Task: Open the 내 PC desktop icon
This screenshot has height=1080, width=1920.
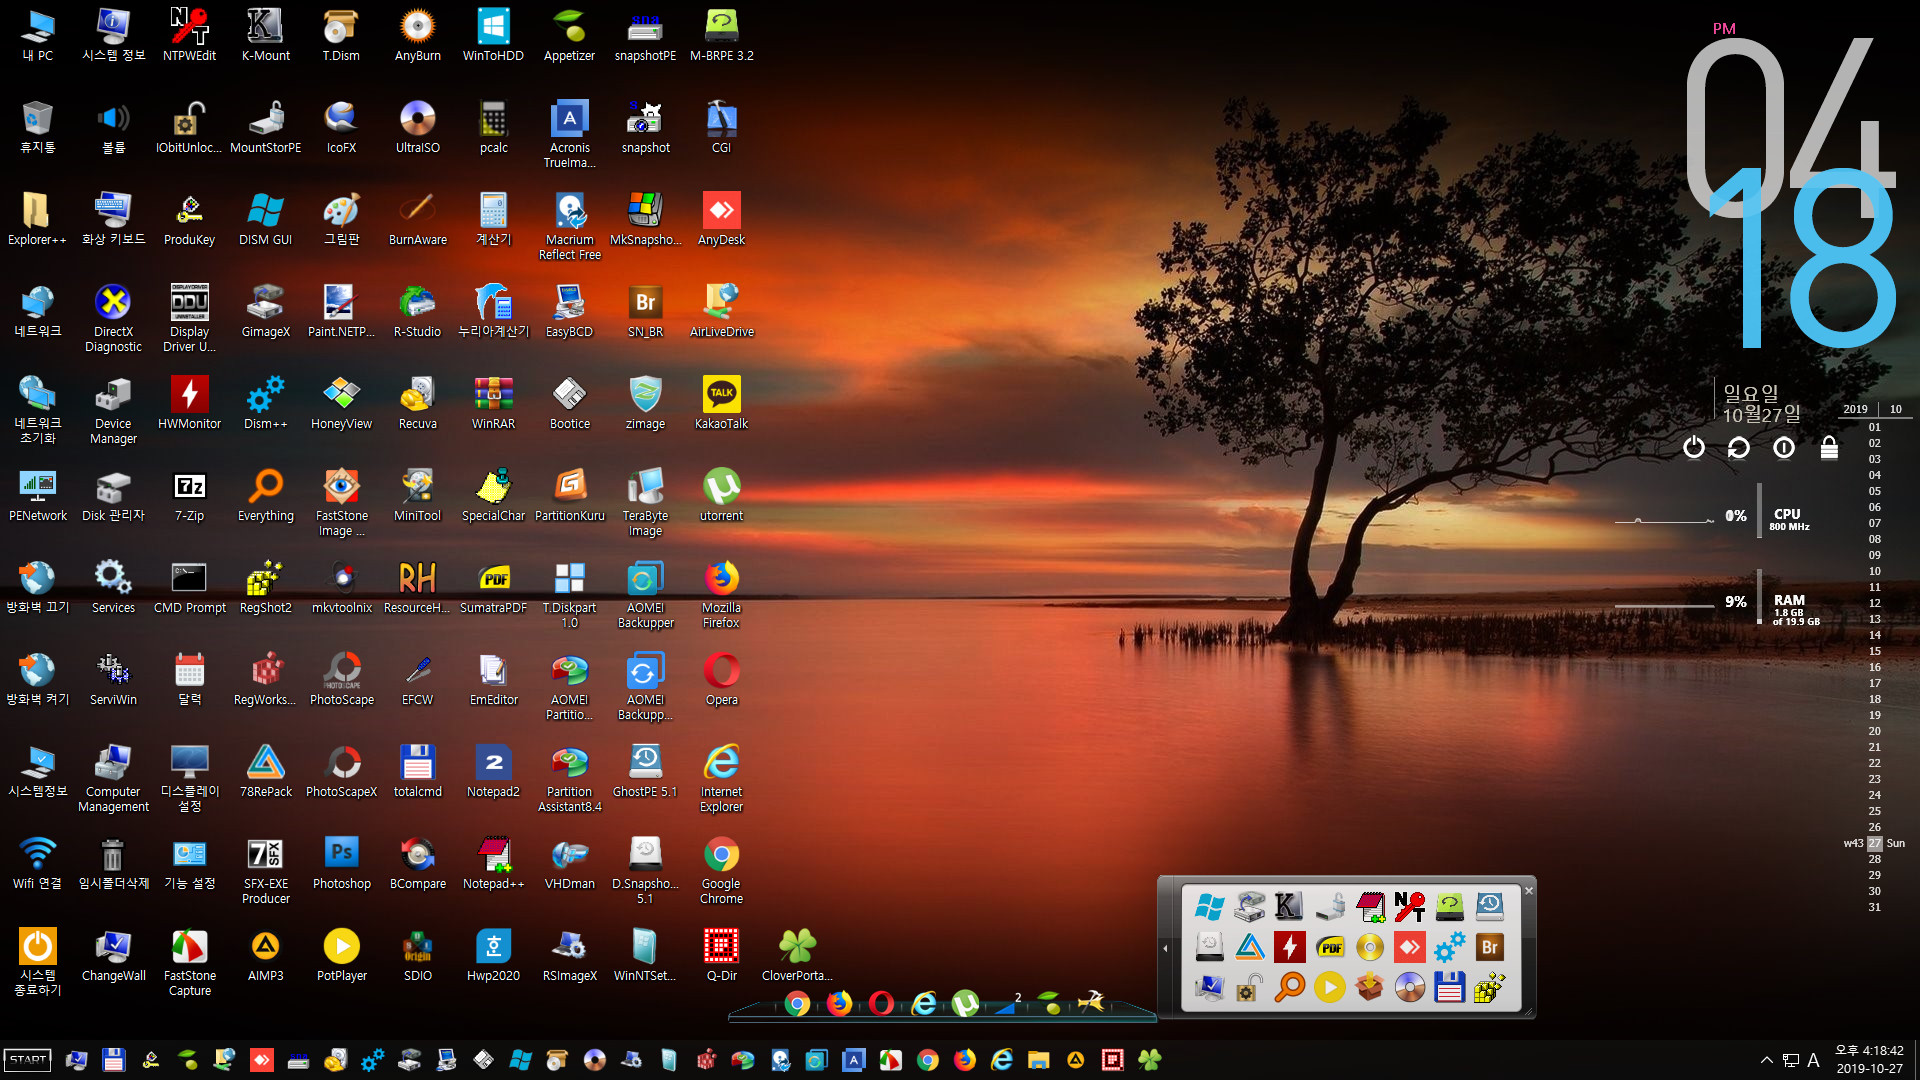Action: [x=37, y=35]
